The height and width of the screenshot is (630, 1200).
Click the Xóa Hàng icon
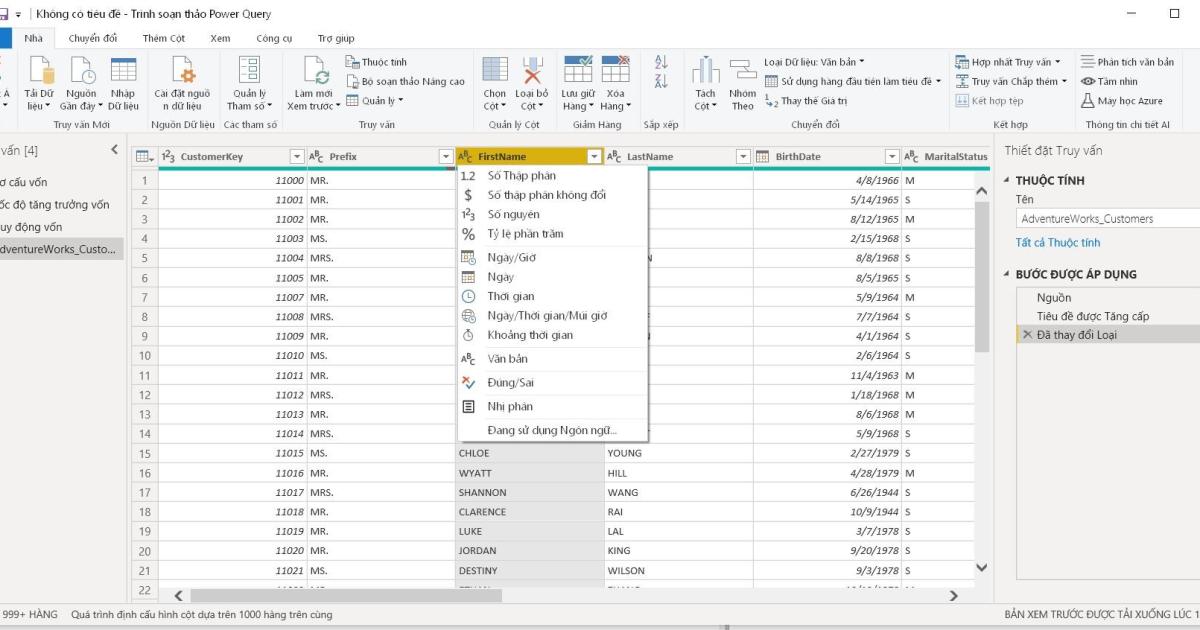coord(615,72)
